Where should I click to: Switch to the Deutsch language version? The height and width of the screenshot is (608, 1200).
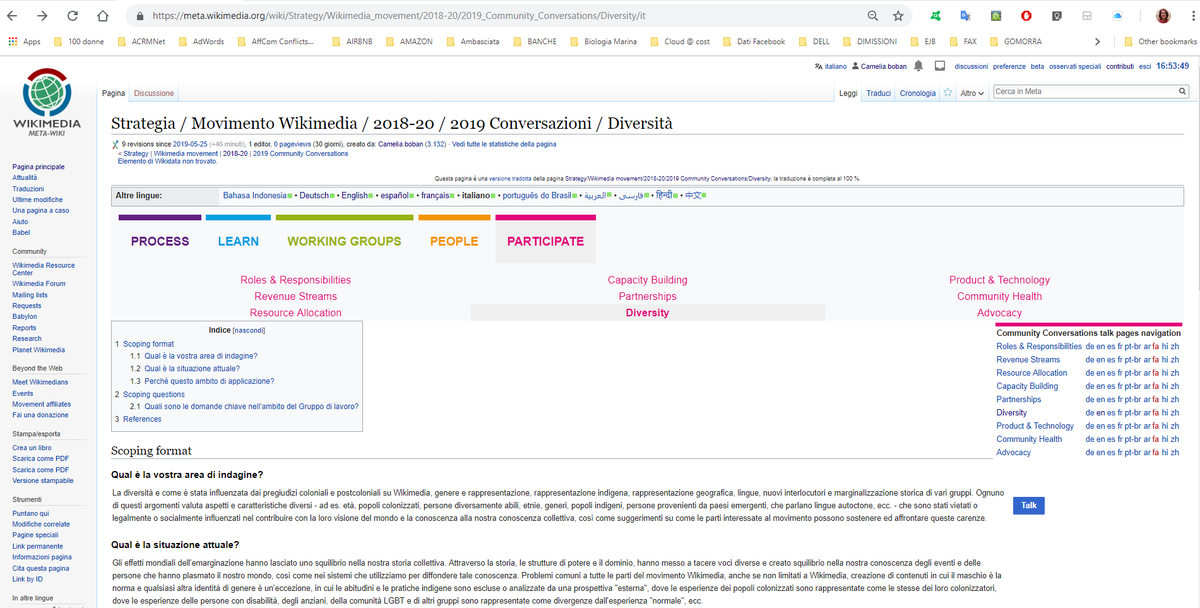point(315,195)
